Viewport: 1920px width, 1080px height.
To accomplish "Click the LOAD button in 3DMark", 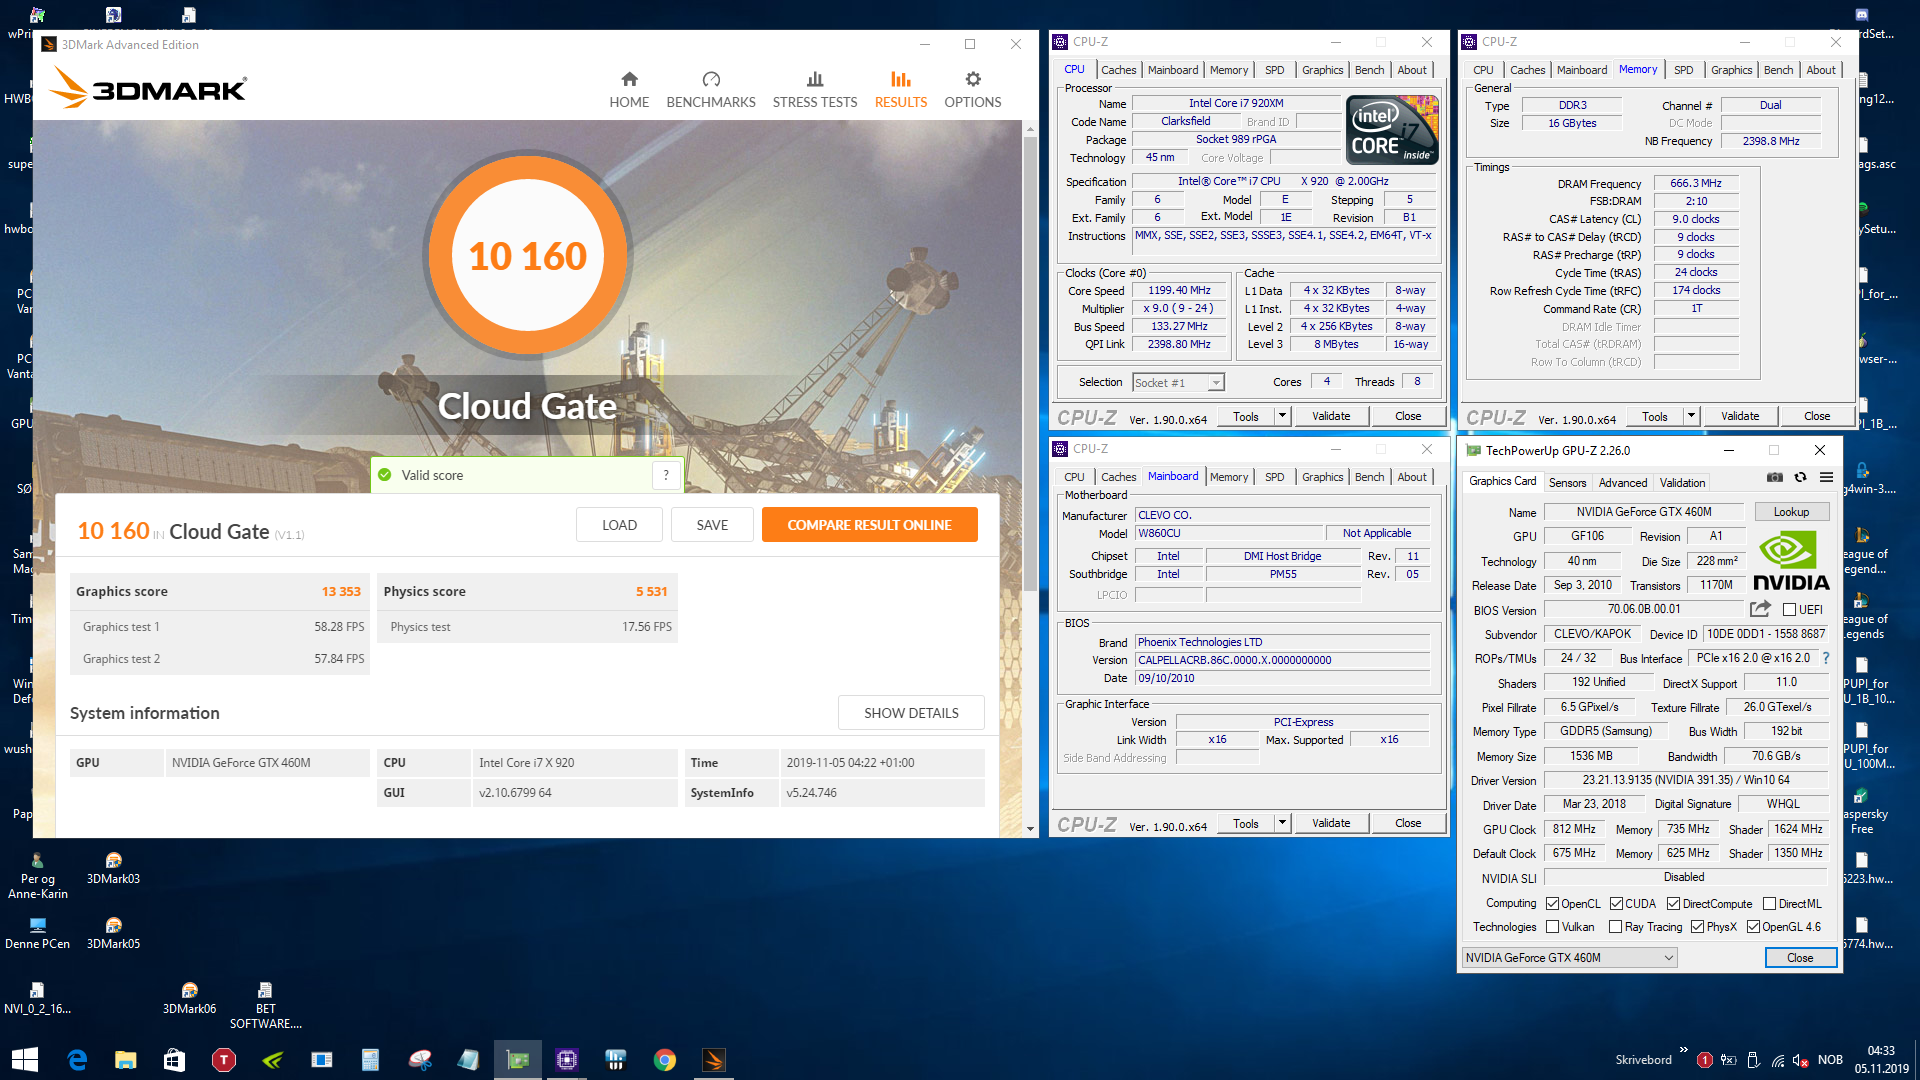I will (619, 525).
